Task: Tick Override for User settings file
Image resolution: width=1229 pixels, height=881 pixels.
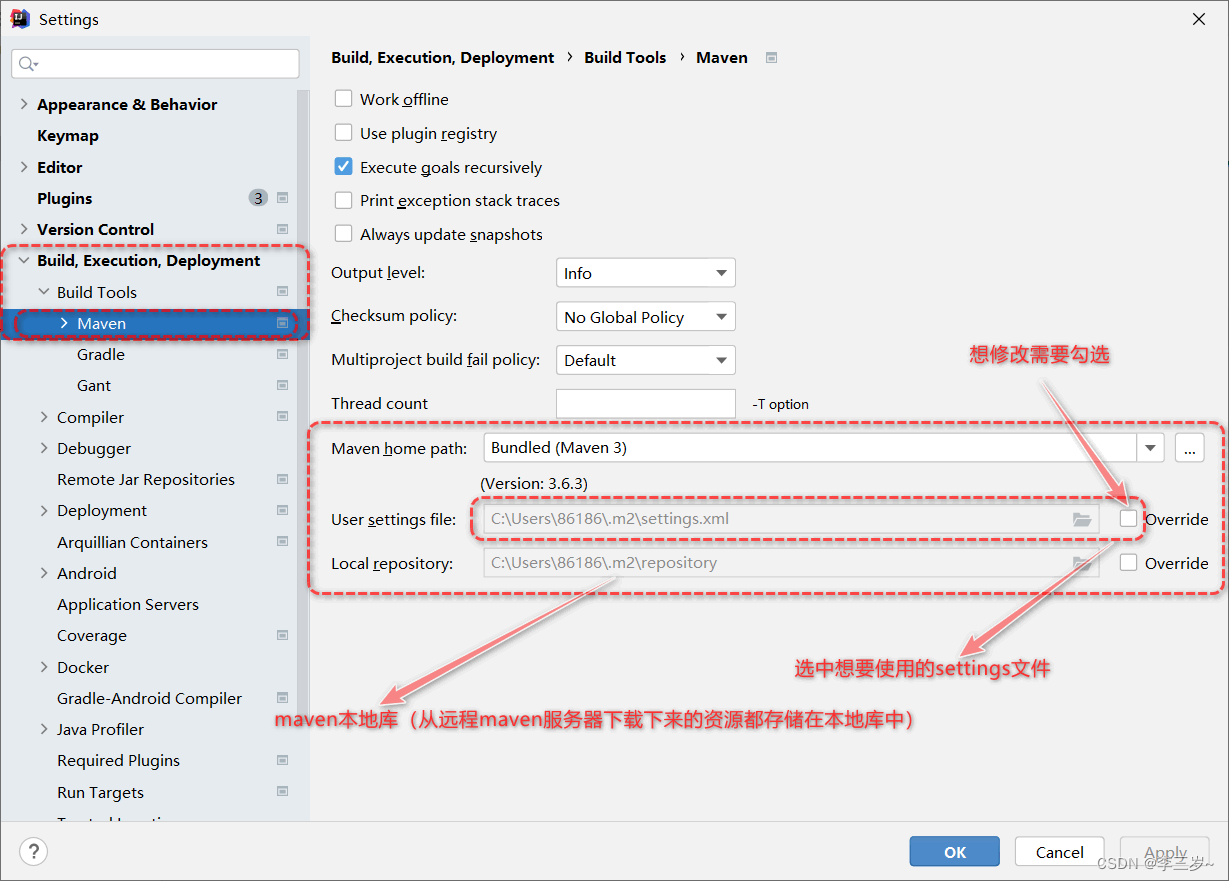Action: pyautogui.click(x=1129, y=519)
